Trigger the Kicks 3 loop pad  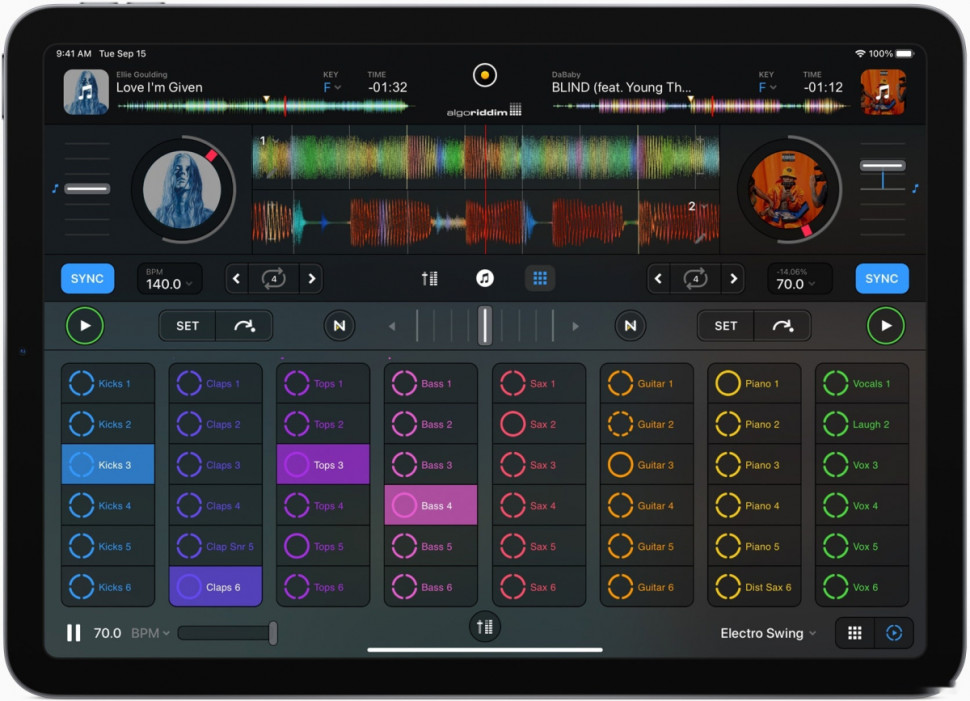point(108,464)
